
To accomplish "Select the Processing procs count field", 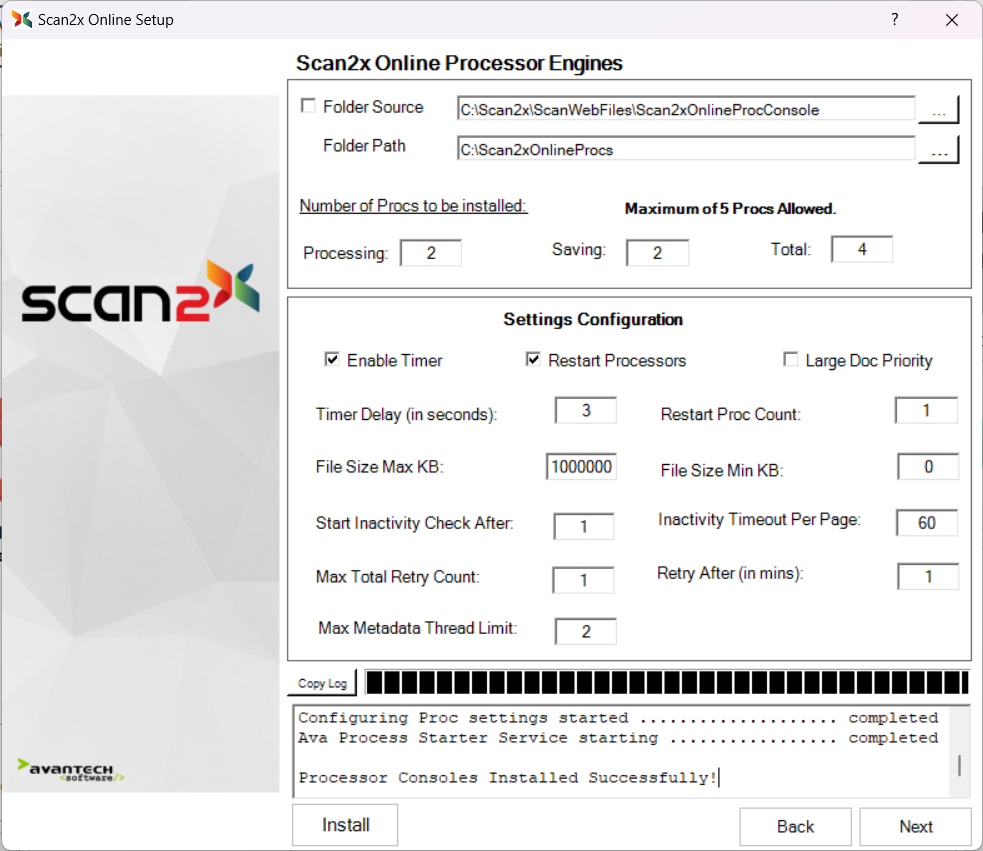I will (x=431, y=253).
